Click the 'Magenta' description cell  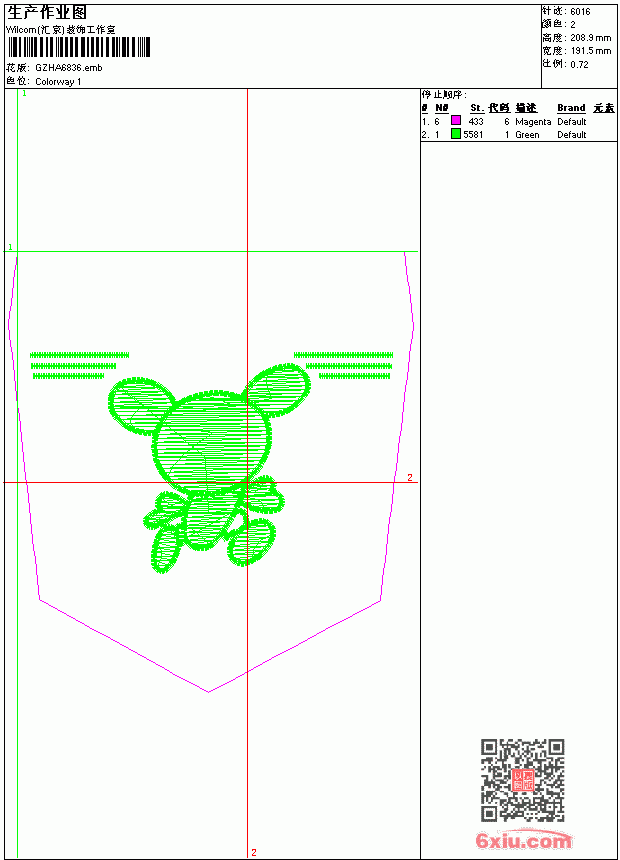[x=533, y=122]
